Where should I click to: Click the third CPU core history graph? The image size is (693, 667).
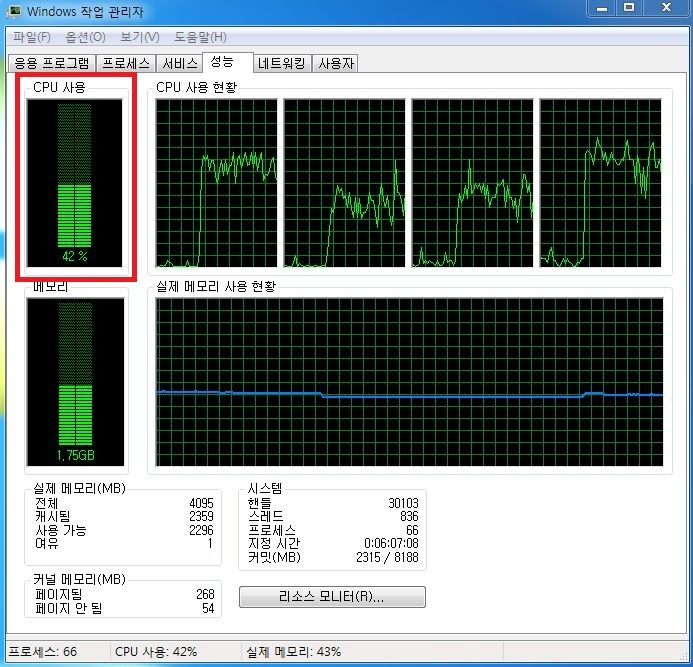472,183
